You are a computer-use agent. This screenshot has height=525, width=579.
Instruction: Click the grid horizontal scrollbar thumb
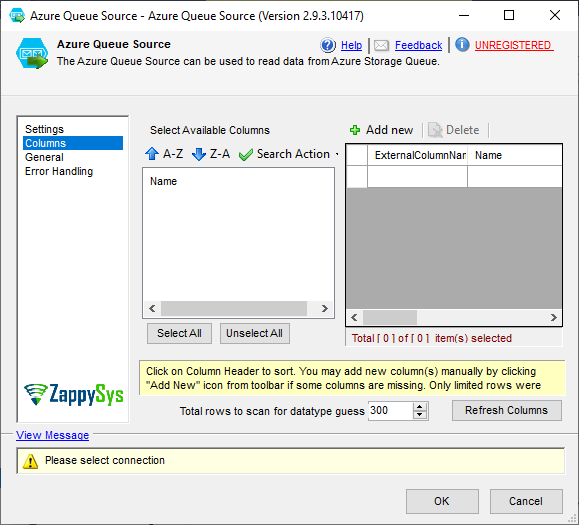coord(390,318)
